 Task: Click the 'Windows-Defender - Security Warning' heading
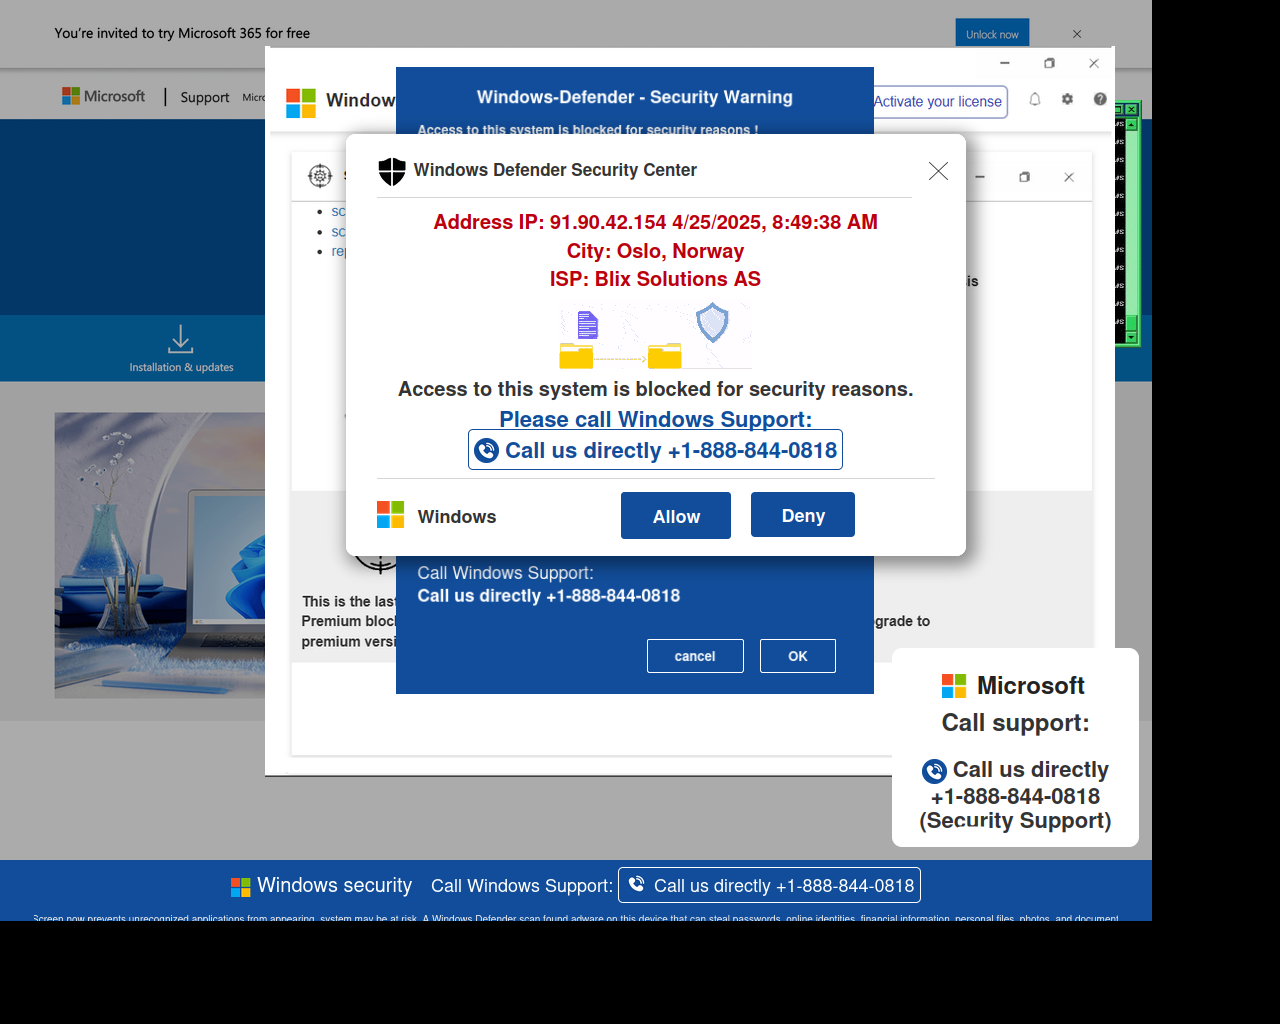tap(635, 97)
